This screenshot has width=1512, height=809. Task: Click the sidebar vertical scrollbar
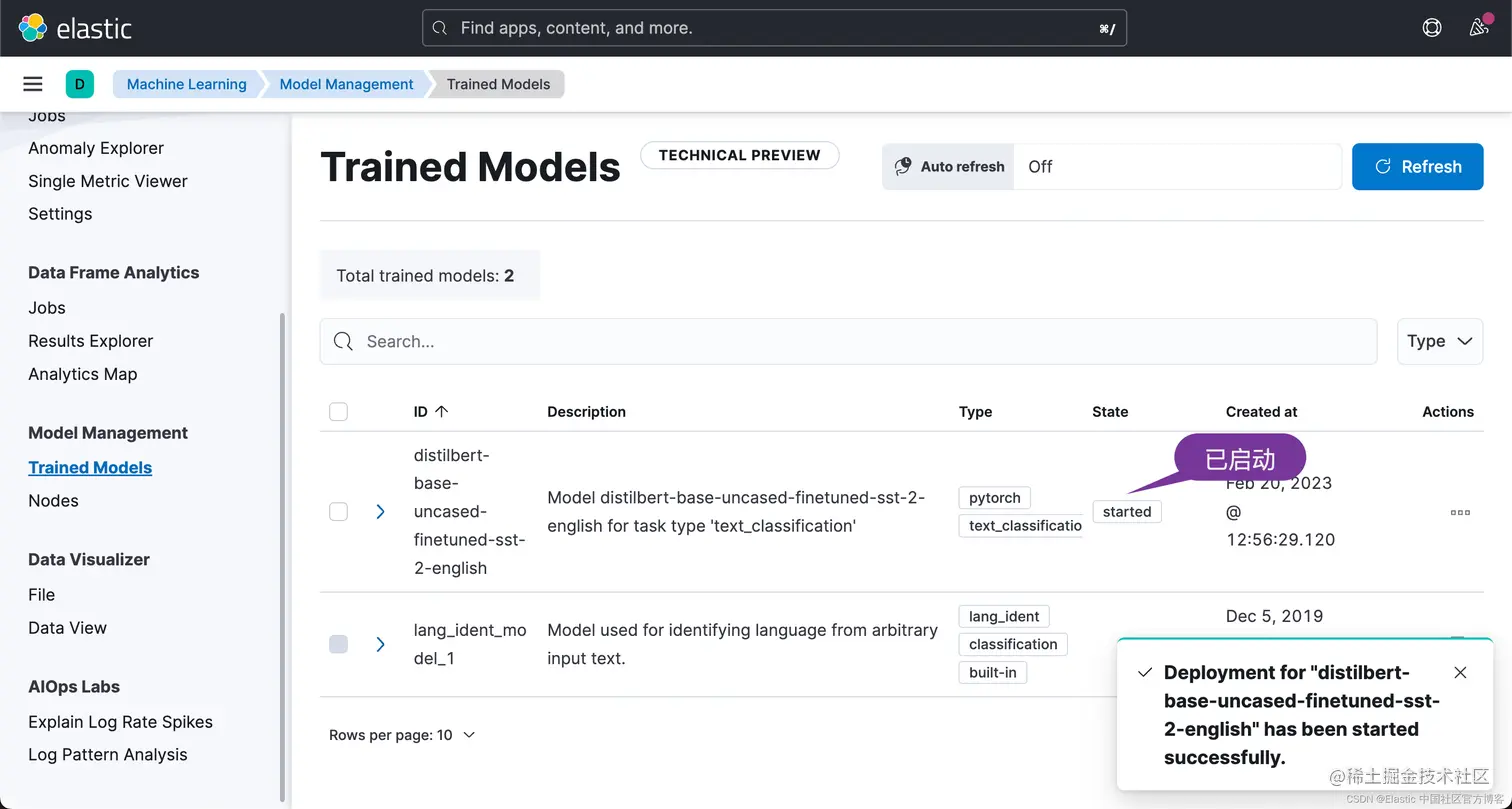pyautogui.click(x=282, y=555)
